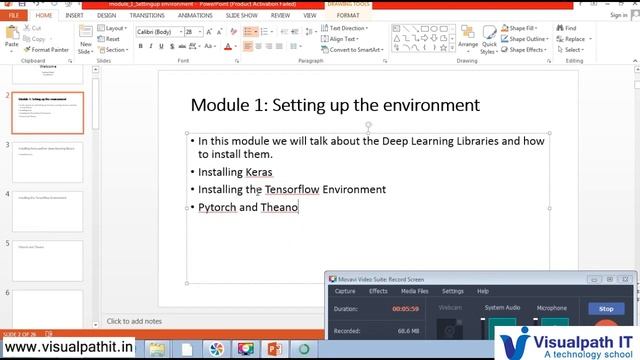Toggle bulleted list
640x360 pixels.
pyautogui.click(x=248, y=32)
